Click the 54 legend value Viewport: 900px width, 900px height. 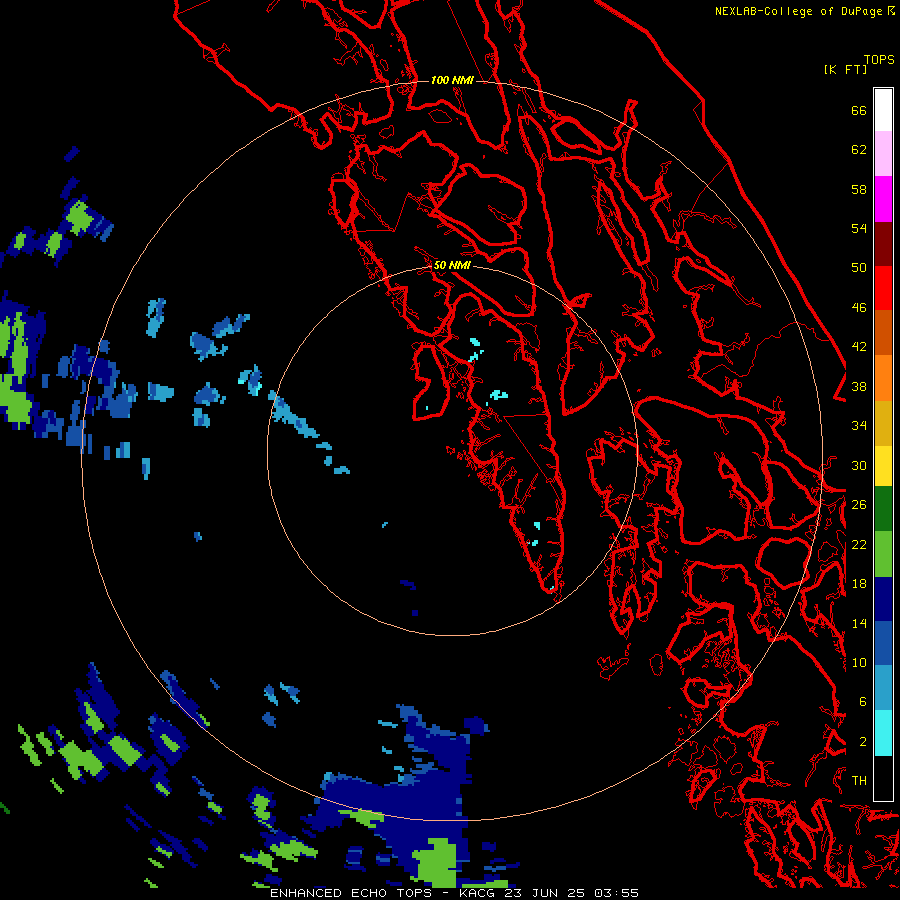[859, 228]
